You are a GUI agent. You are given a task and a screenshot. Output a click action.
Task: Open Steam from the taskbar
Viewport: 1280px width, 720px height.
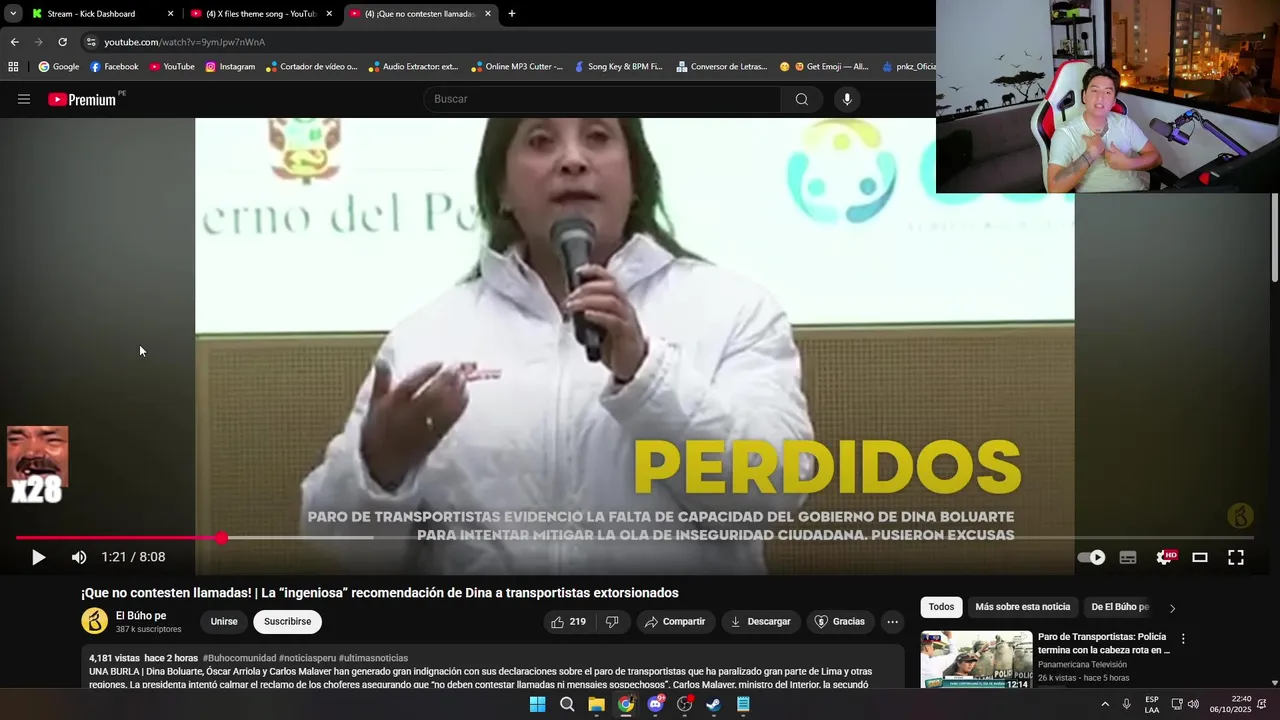(x=713, y=704)
